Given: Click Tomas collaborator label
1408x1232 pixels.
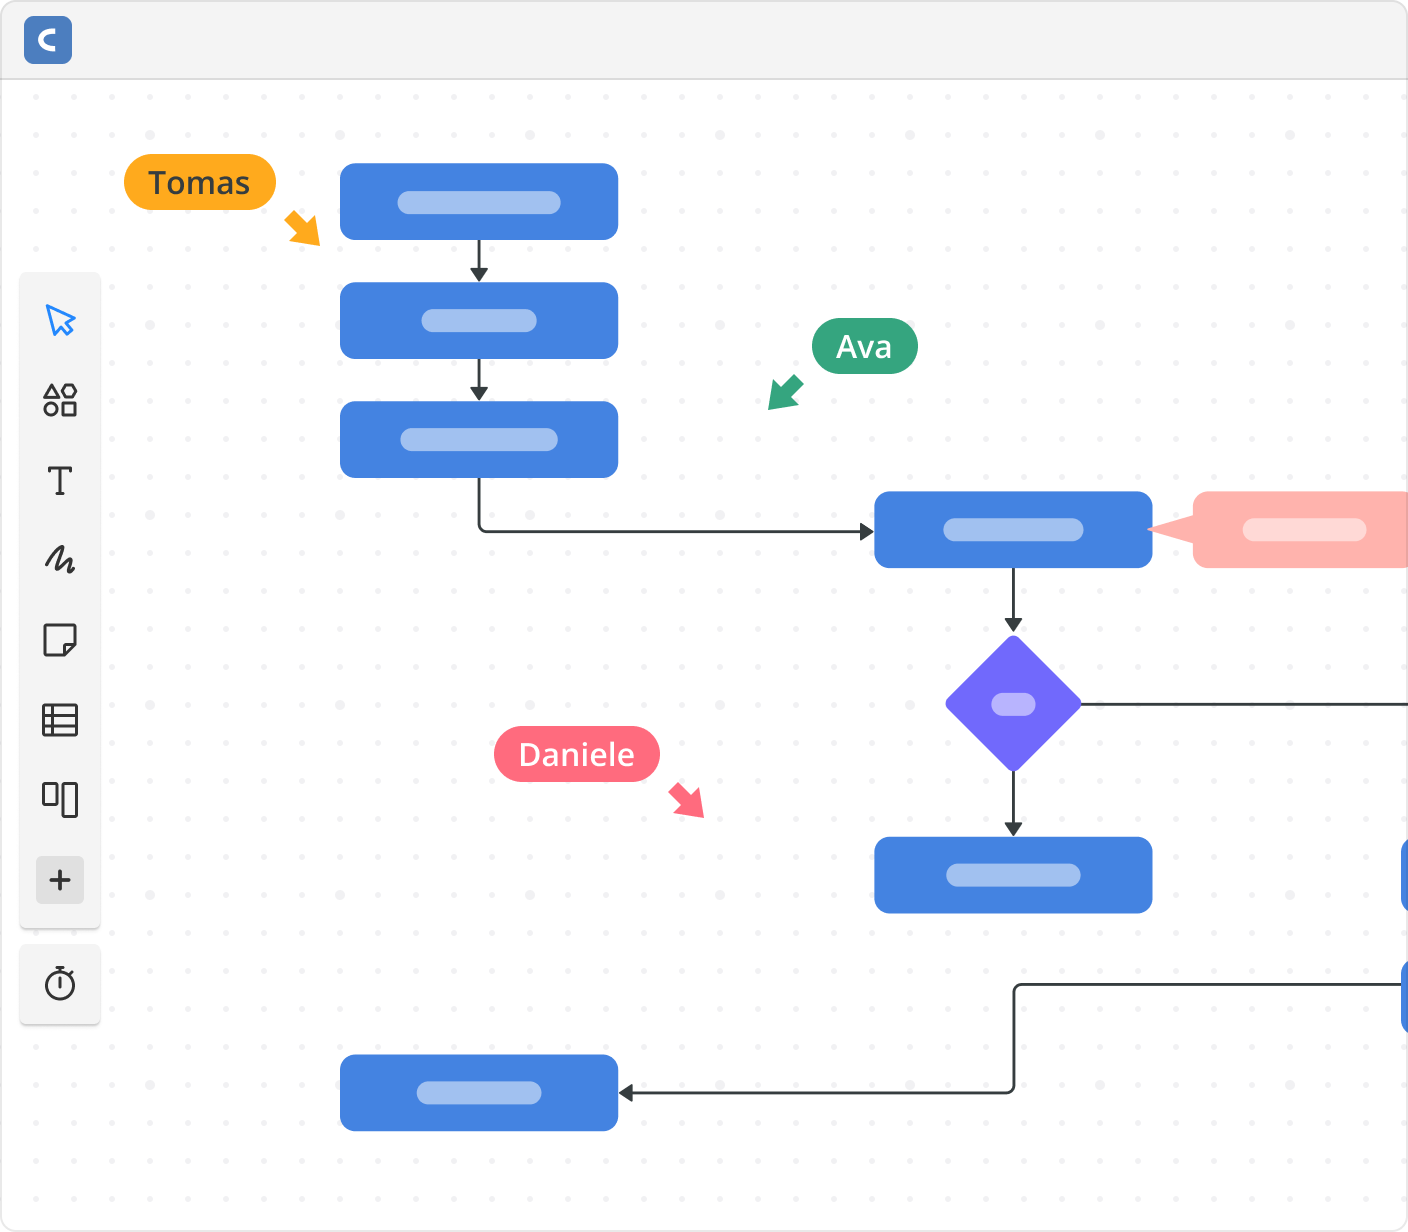Looking at the screenshot, I should (x=199, y=183).
